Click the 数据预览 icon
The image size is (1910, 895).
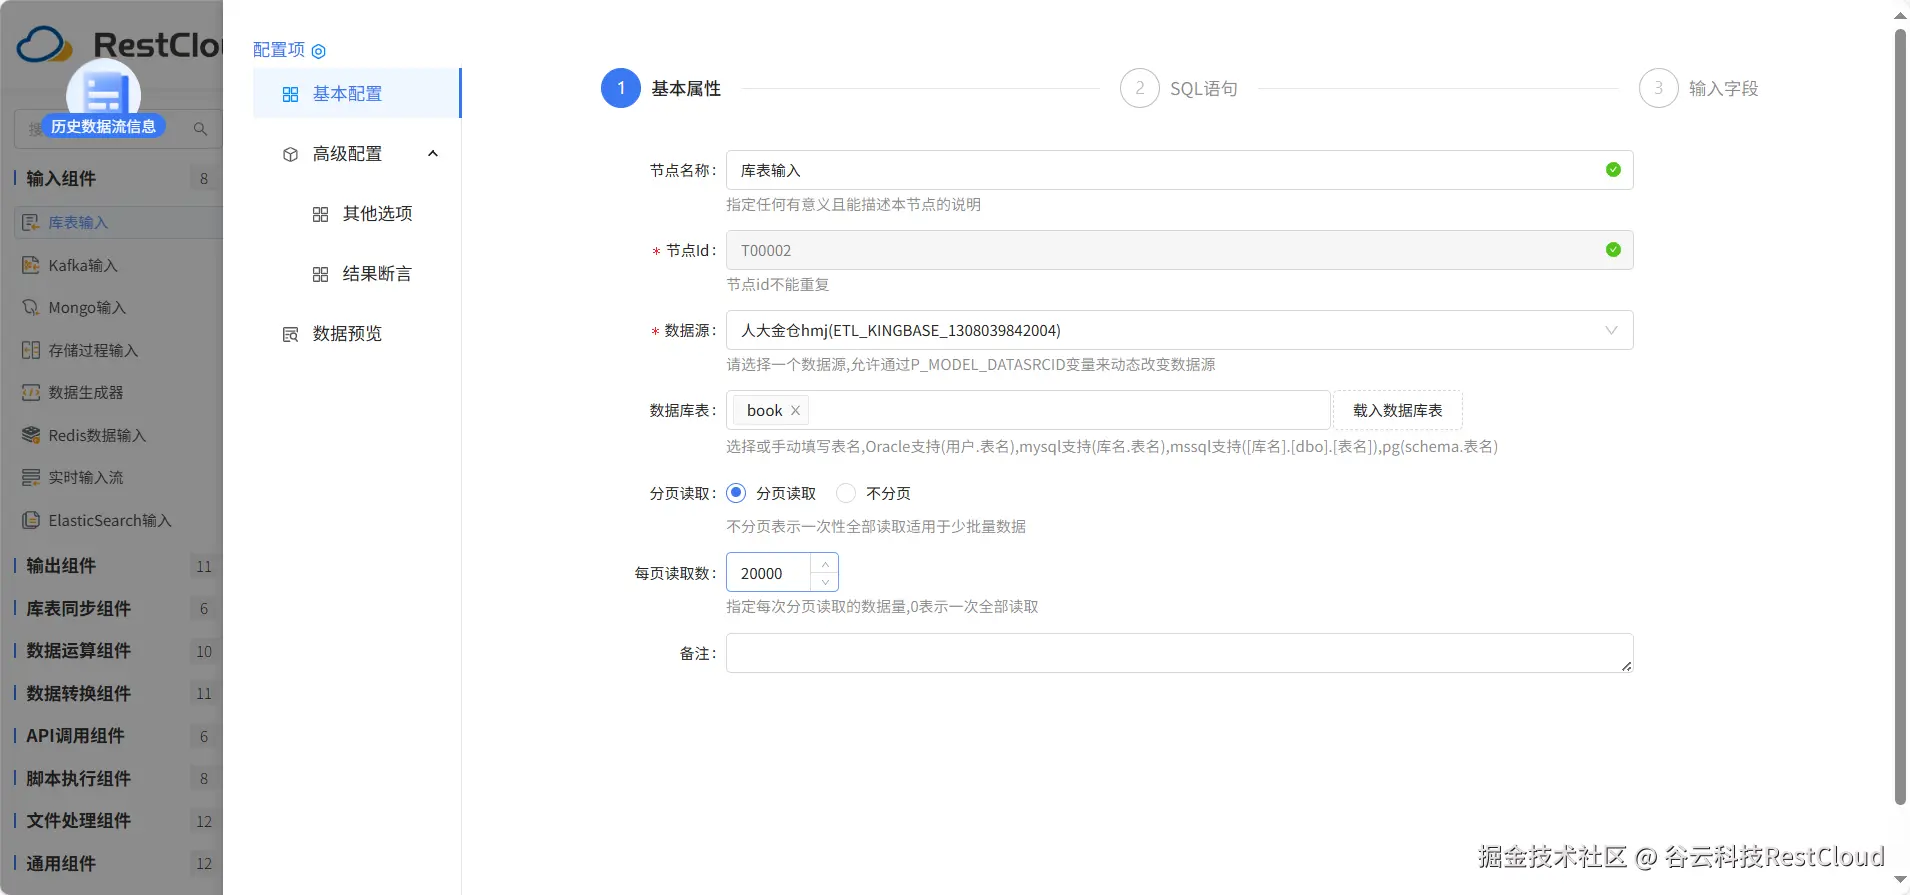coord(290,334)
